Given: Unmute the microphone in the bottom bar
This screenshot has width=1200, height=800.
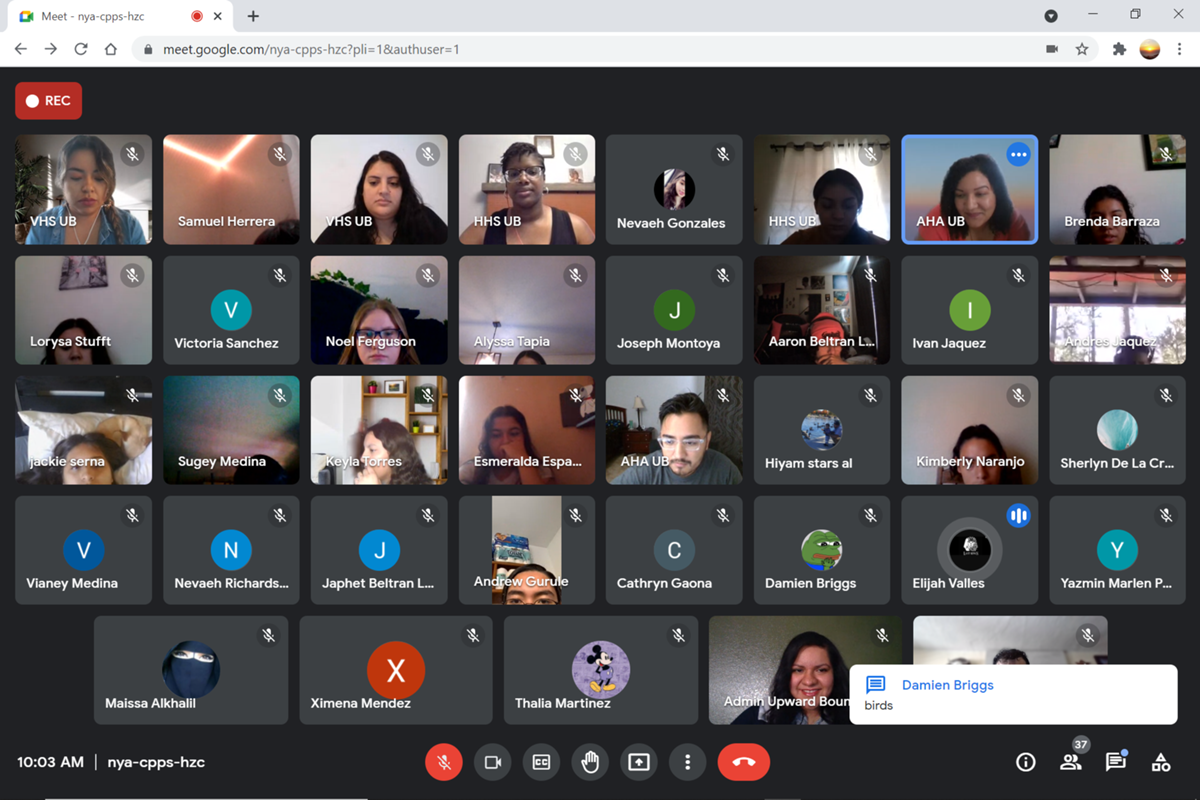Looking at the screenshot, I should (444, 762).
